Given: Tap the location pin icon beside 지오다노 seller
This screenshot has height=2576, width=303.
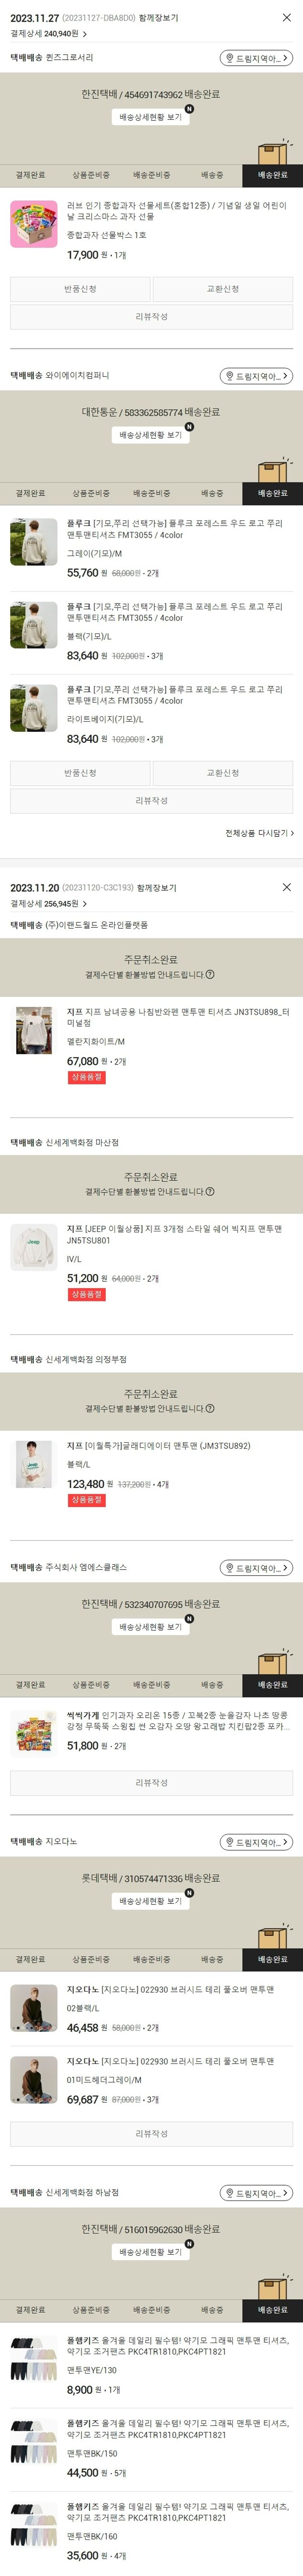Looking at the screenshot, I should (229, 1842).
